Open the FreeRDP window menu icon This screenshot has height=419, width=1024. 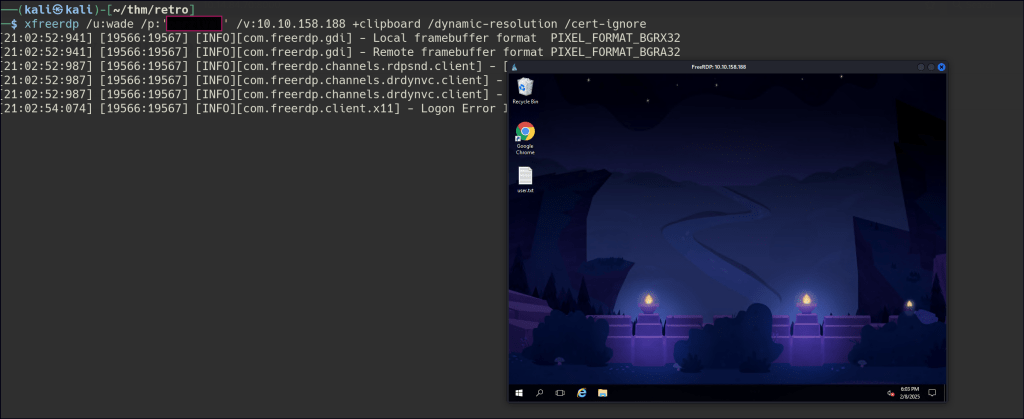tap(515, 66)
